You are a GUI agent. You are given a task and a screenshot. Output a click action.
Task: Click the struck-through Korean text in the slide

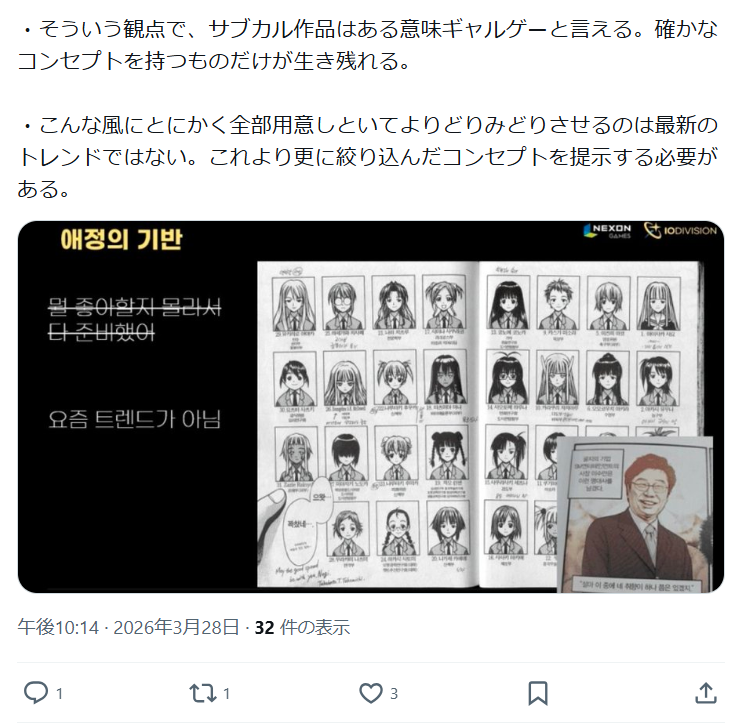point(135,320)
